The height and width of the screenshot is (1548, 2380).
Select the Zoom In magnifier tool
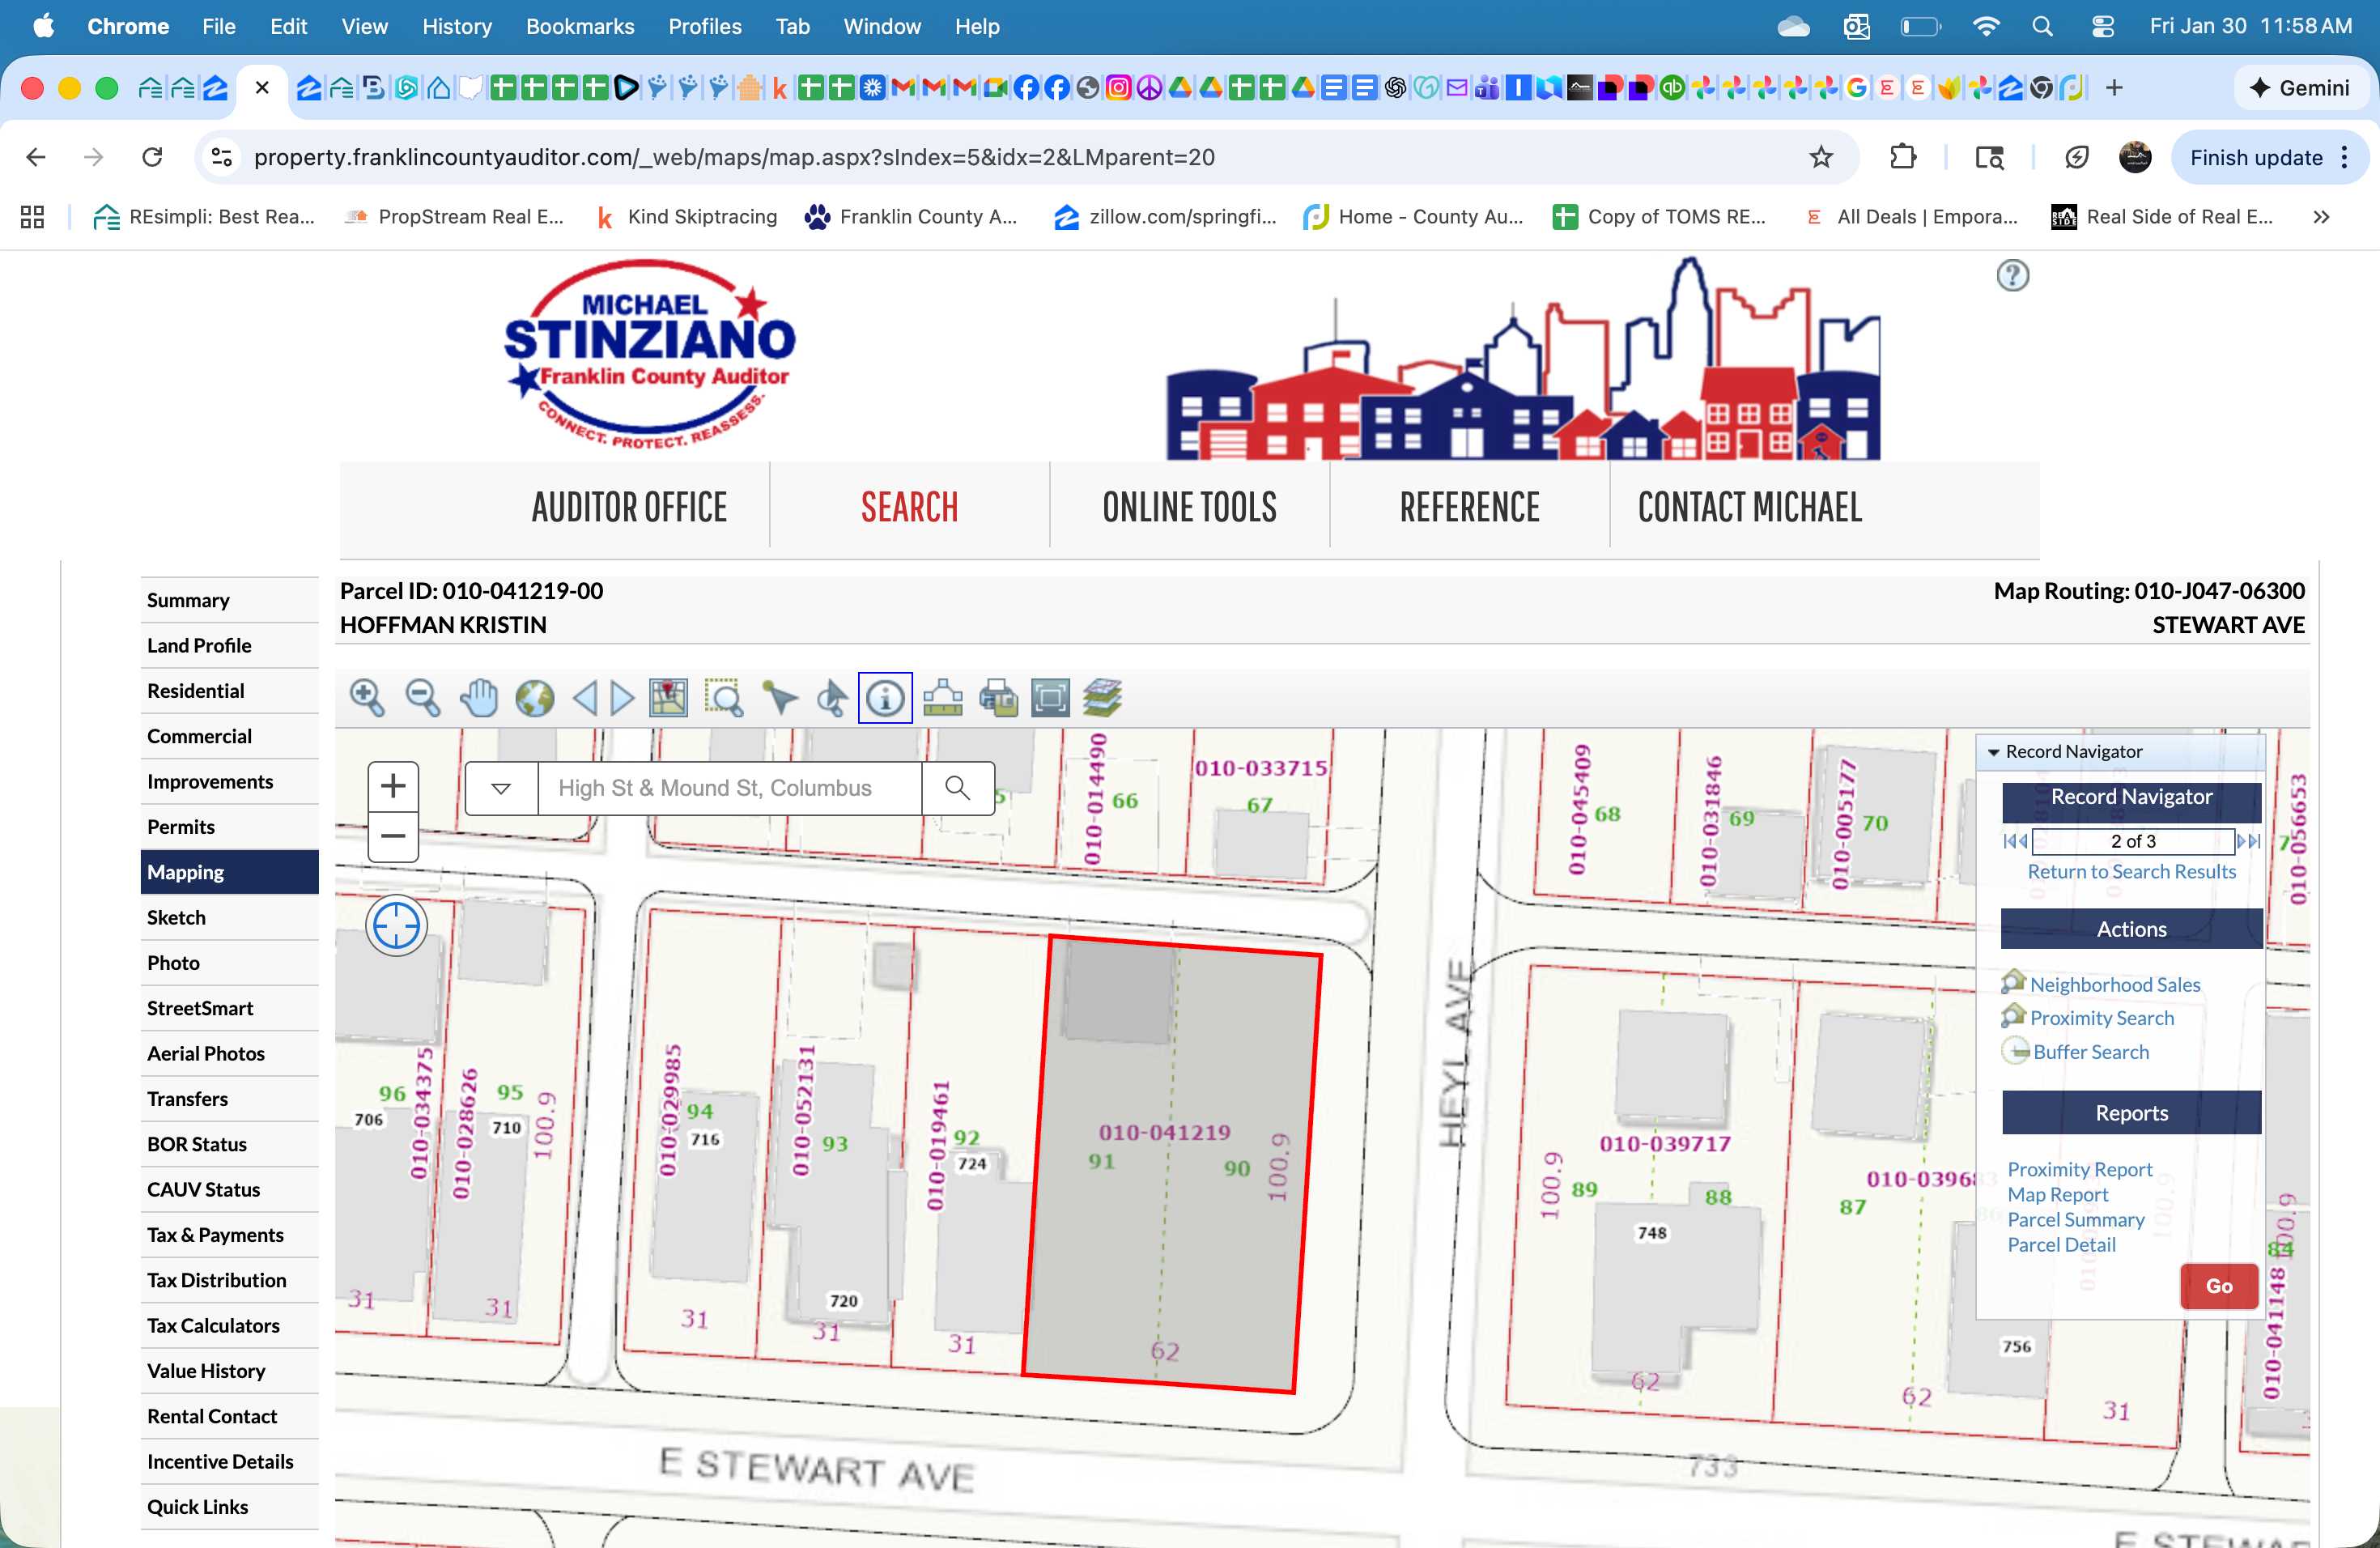[x=367, y=698]
